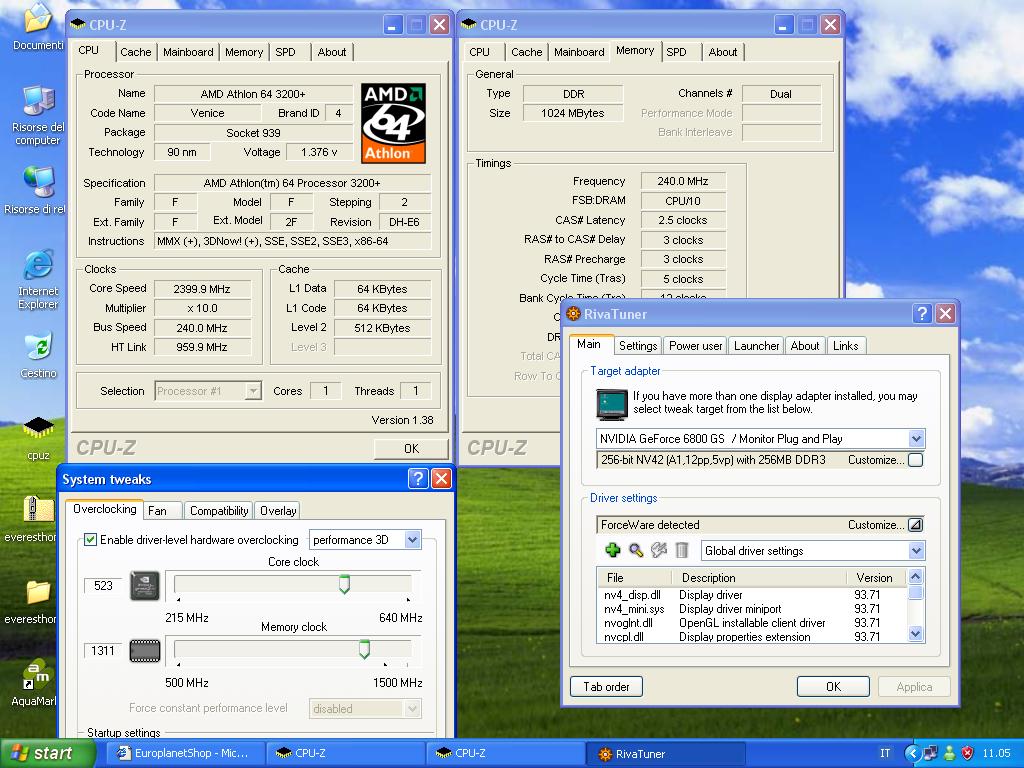Click OK in the left CPU-Z window

pos(411,449)
